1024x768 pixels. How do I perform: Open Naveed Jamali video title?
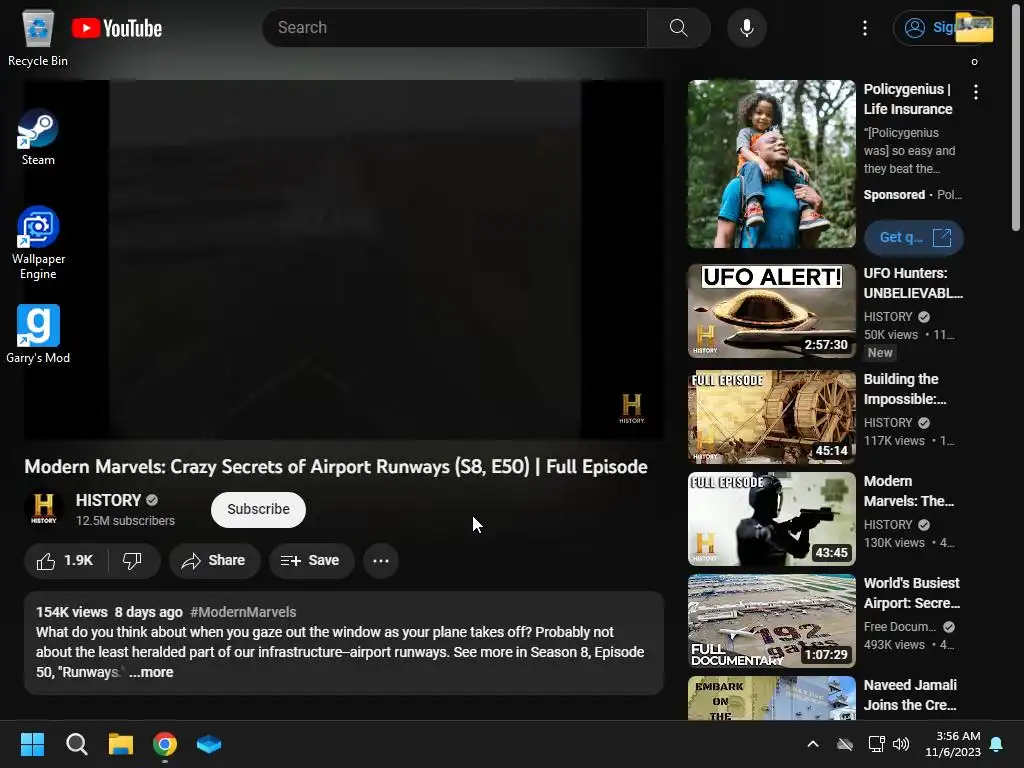coord(910,695)
